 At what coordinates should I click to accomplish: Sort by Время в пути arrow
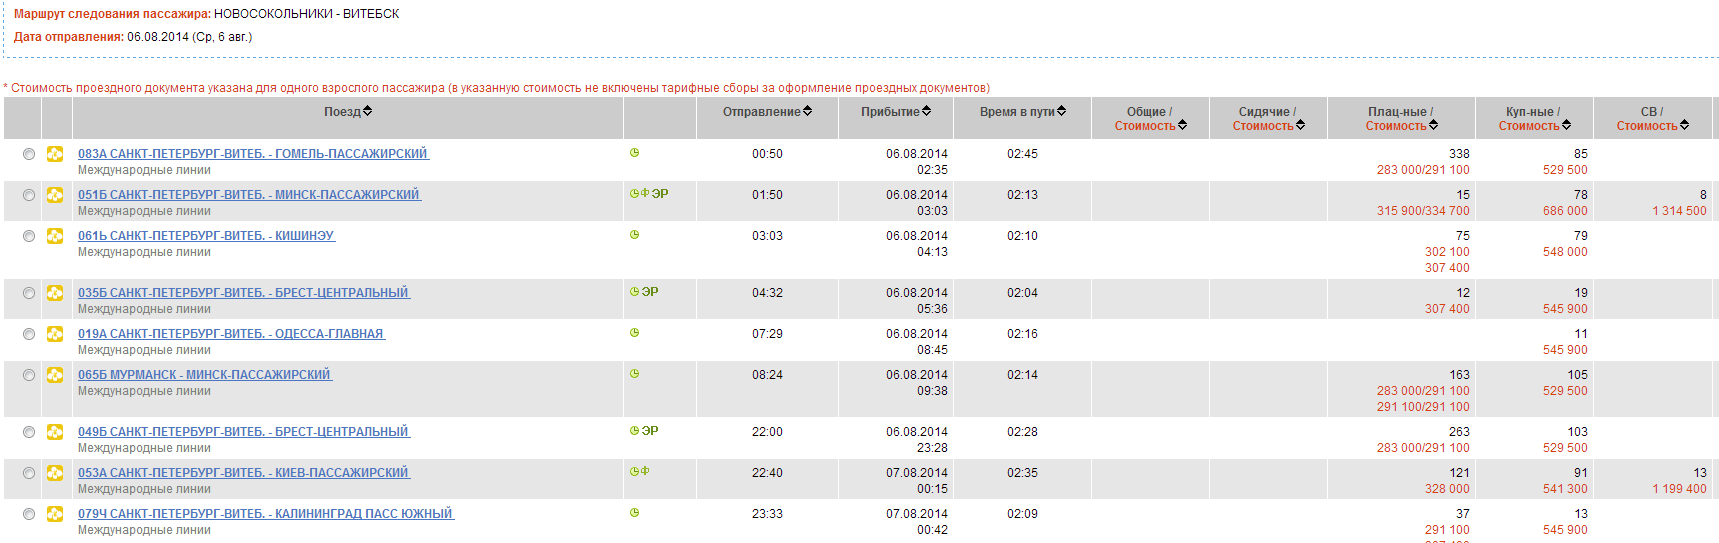tap(1061, 111)
